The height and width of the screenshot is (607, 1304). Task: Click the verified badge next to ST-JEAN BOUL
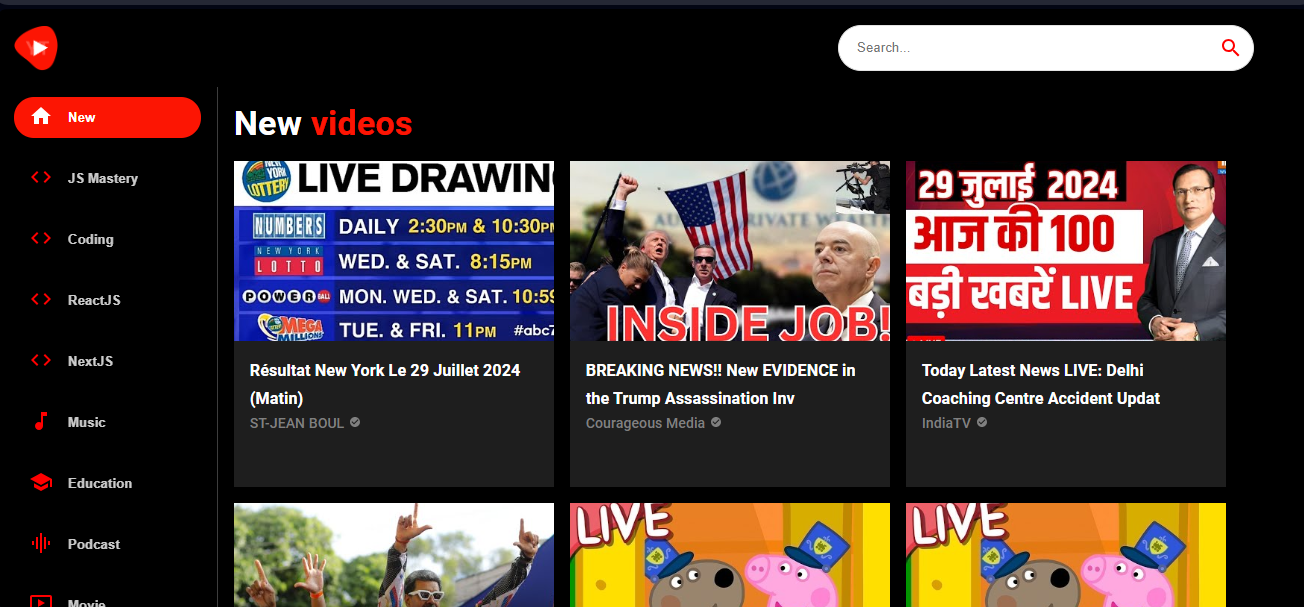355,423
